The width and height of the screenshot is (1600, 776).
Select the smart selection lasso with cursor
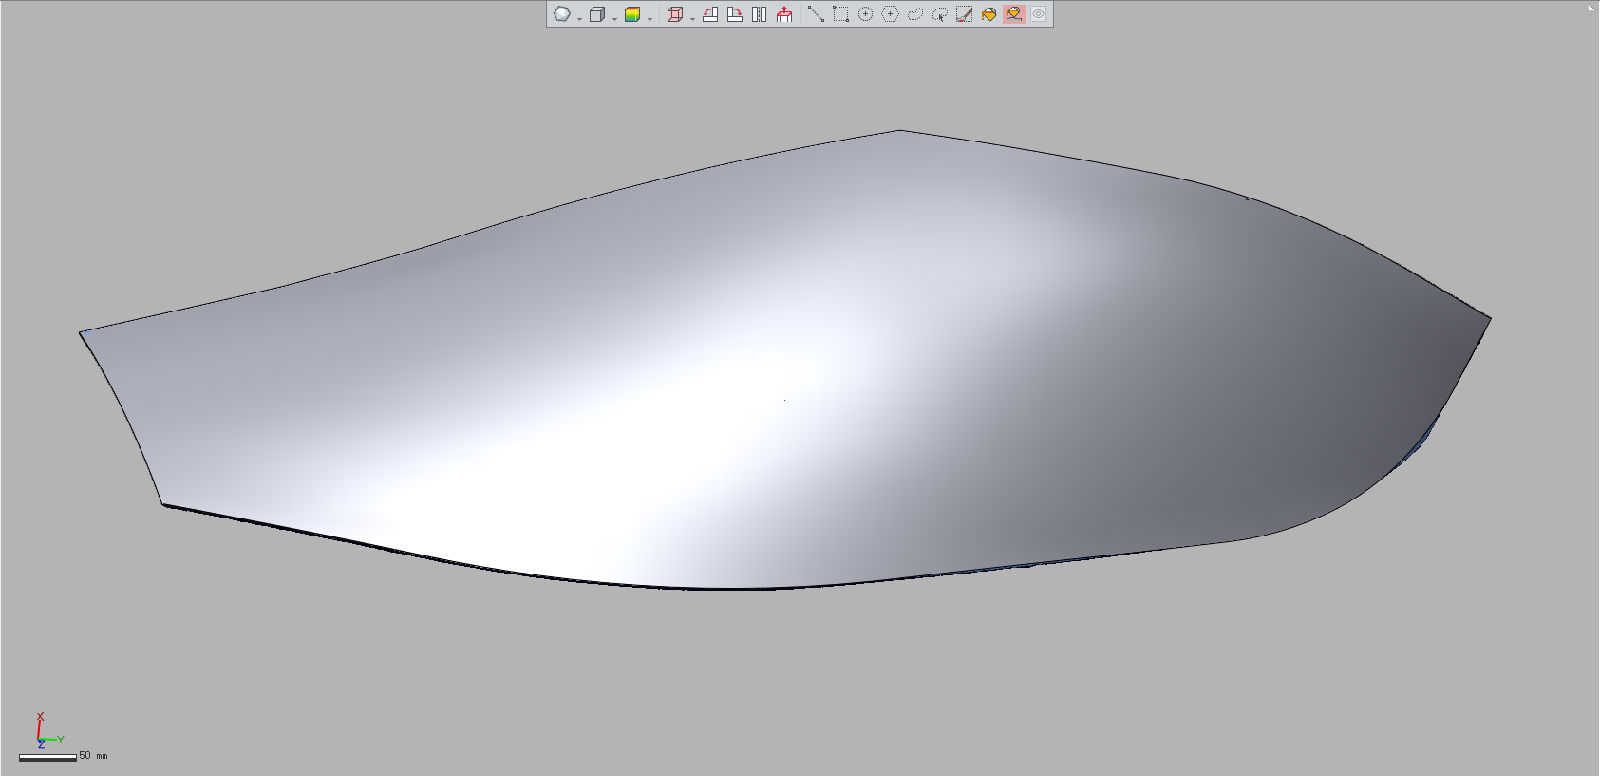coord(940,14)
